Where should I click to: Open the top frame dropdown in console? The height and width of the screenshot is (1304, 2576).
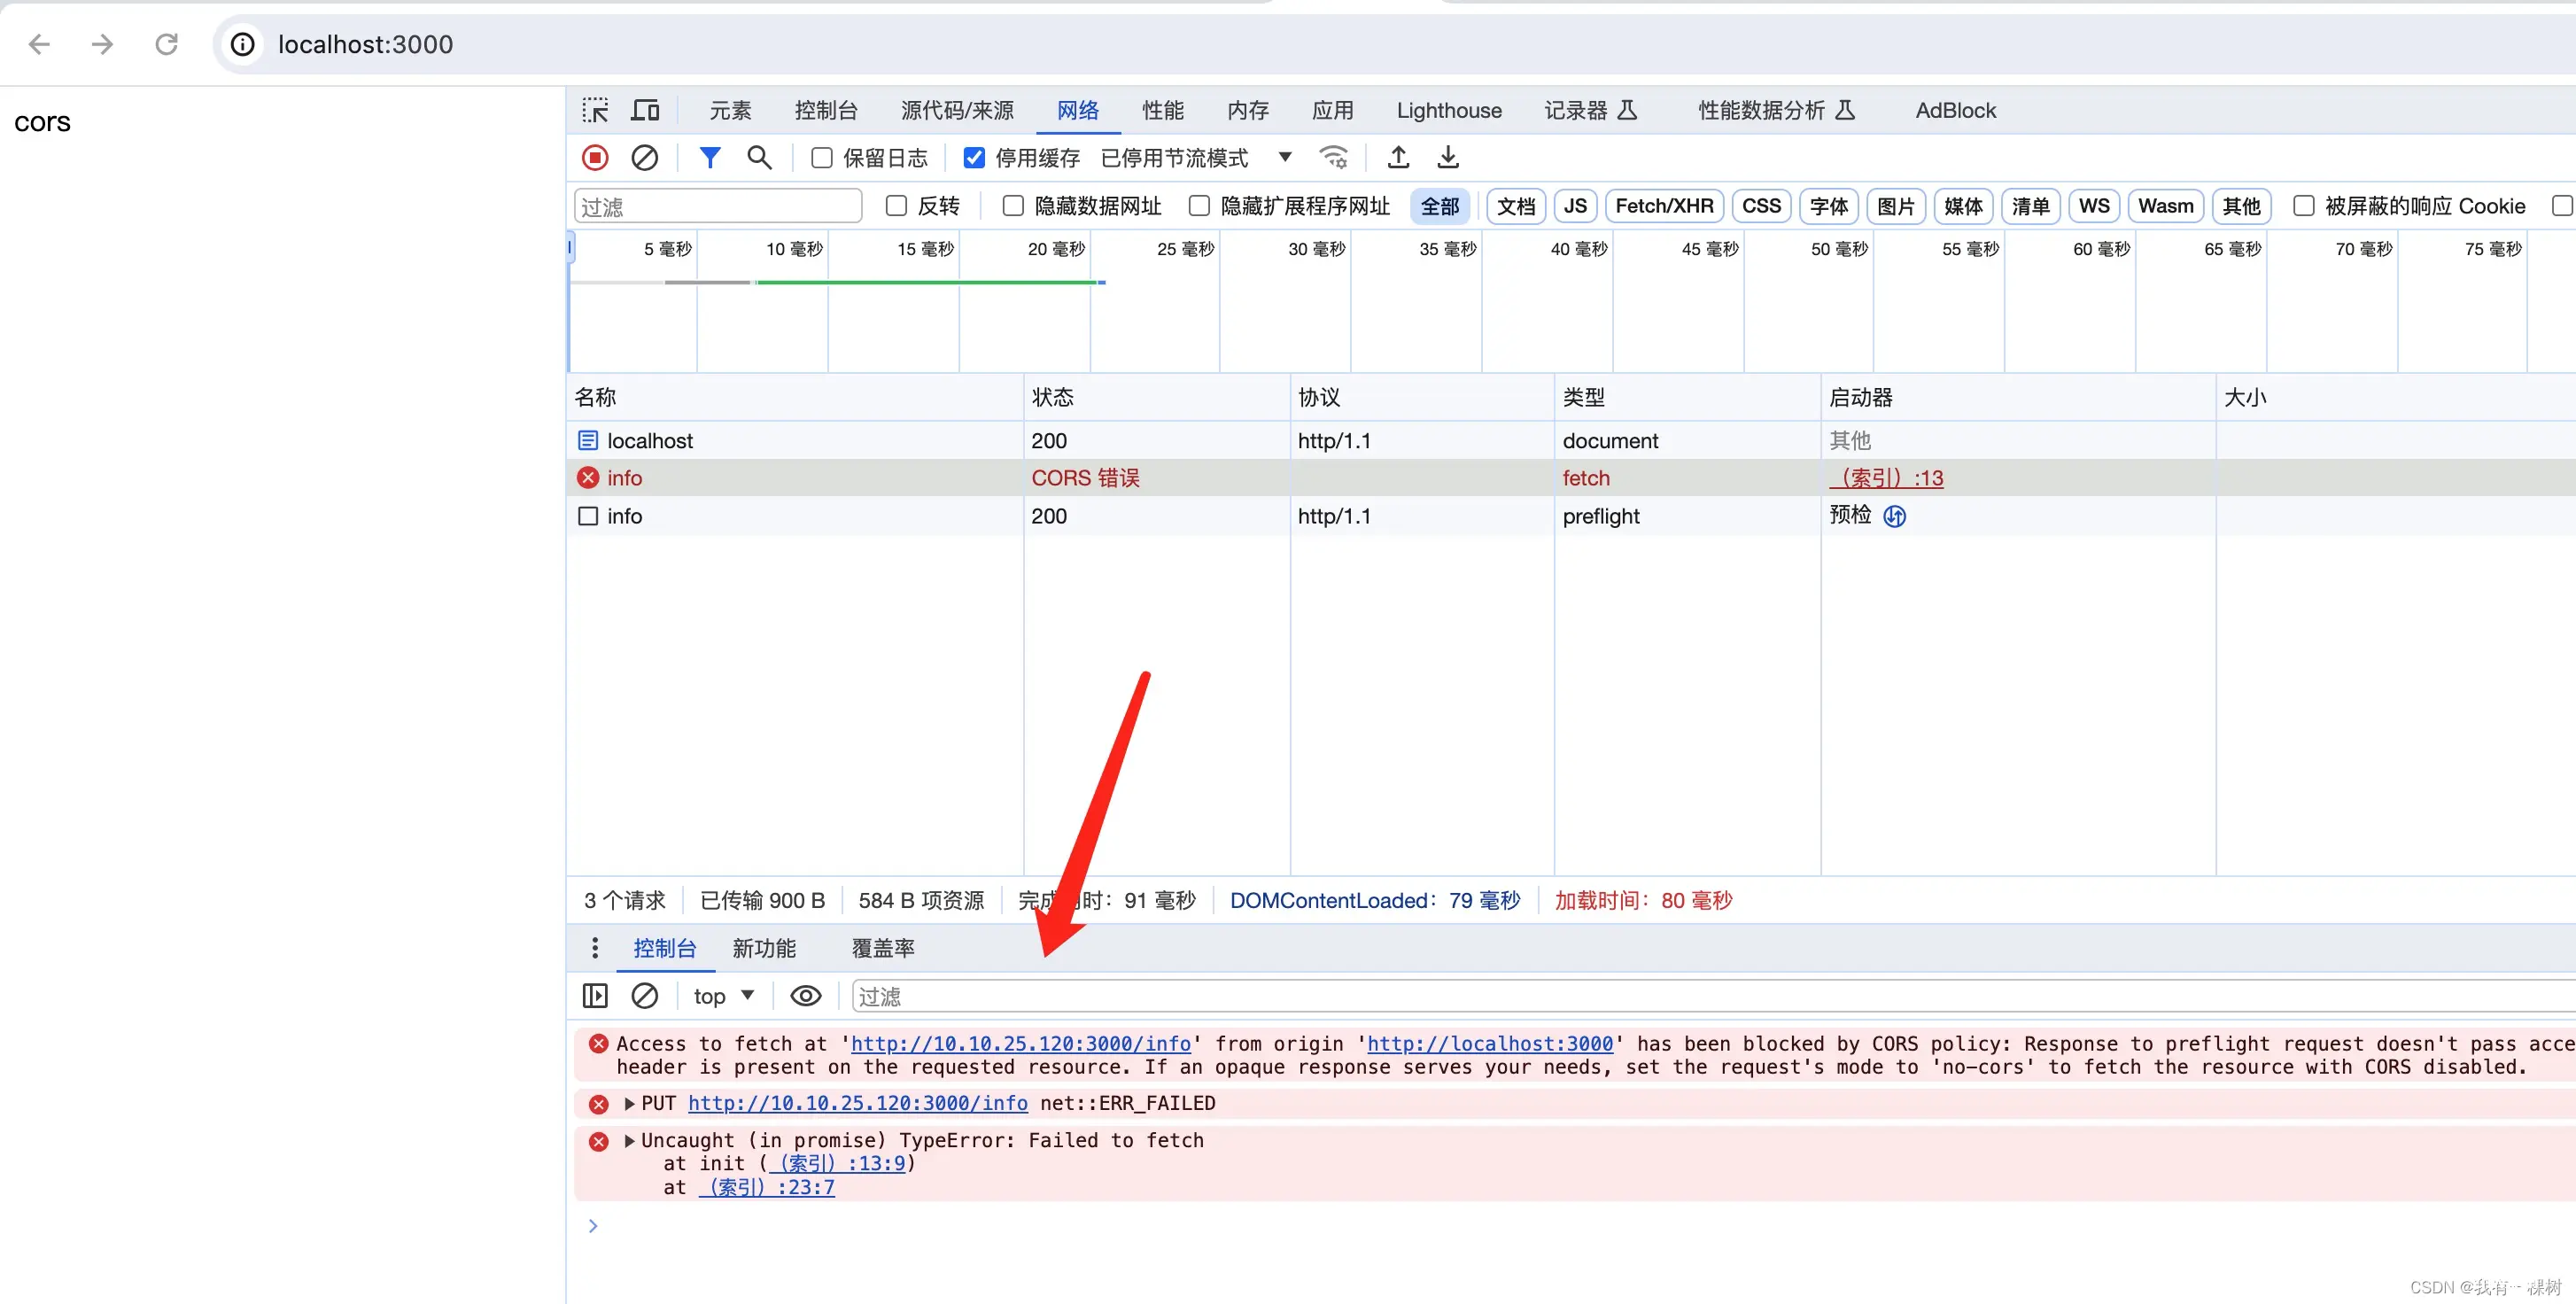point(724,993)
